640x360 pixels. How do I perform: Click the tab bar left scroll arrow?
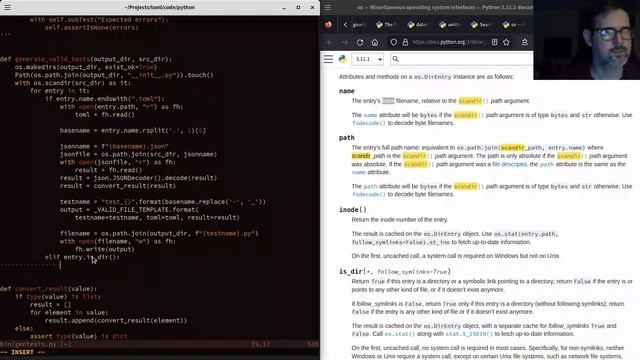[345, 25]
